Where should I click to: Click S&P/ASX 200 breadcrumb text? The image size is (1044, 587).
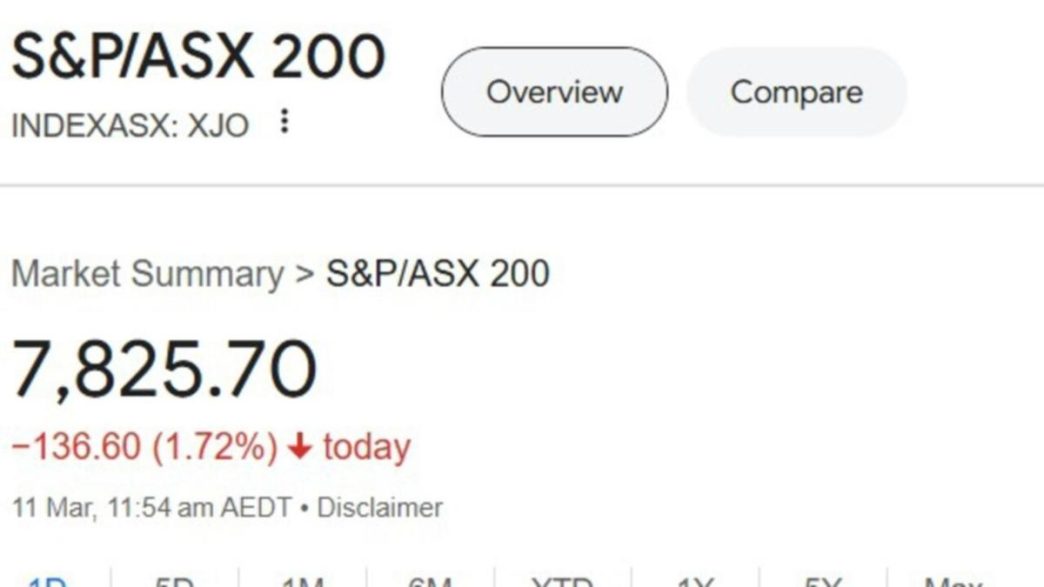[x=437, y=273]
